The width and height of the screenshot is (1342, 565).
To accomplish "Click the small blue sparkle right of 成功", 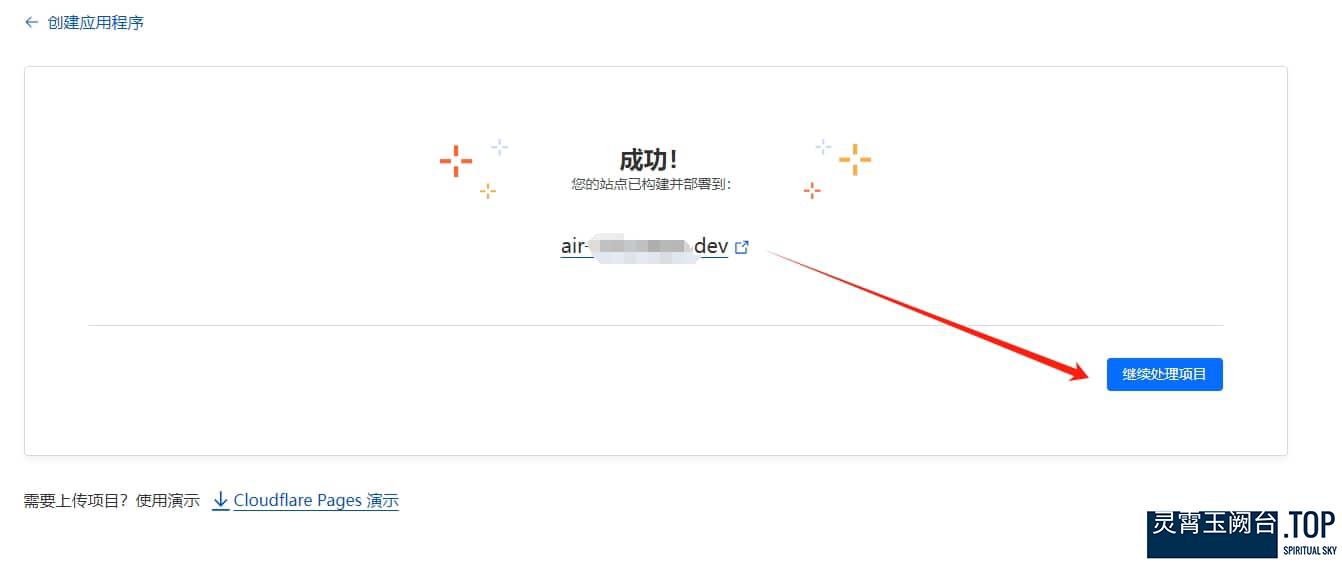I will (823, 147).
